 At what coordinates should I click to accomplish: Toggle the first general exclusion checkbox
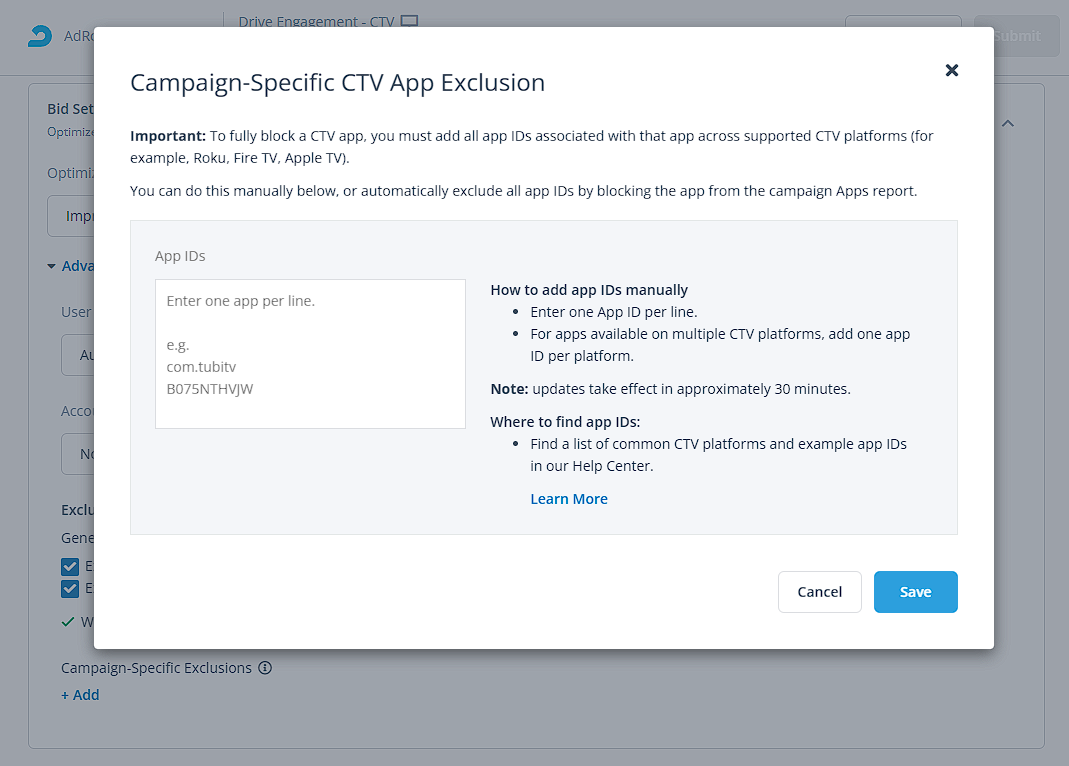pos(70,566)
